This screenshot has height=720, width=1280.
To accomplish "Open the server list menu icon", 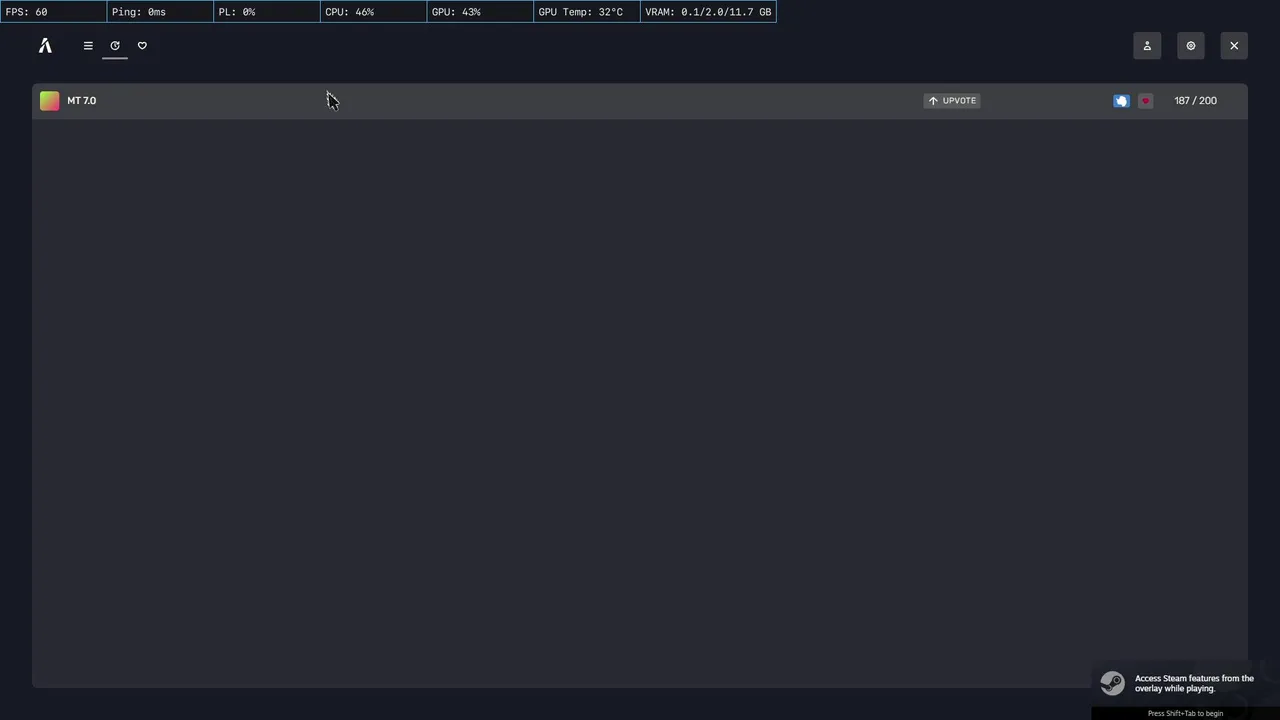I will [x=88, y=46].
